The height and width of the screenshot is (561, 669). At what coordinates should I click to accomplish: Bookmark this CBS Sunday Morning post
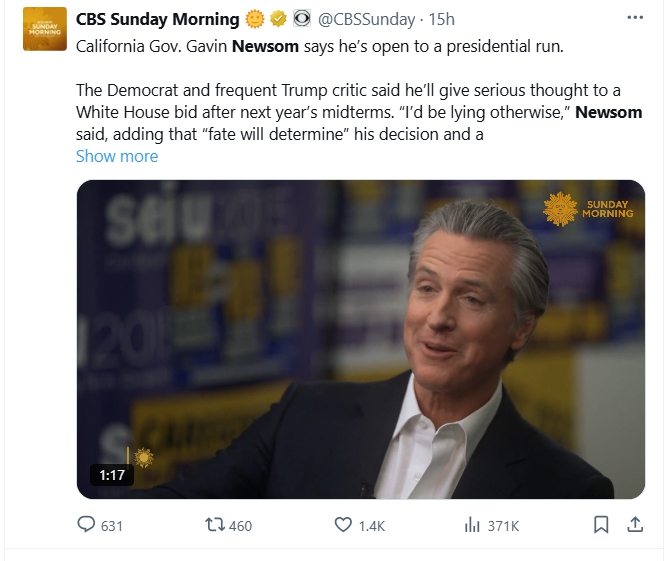[601, 525]
